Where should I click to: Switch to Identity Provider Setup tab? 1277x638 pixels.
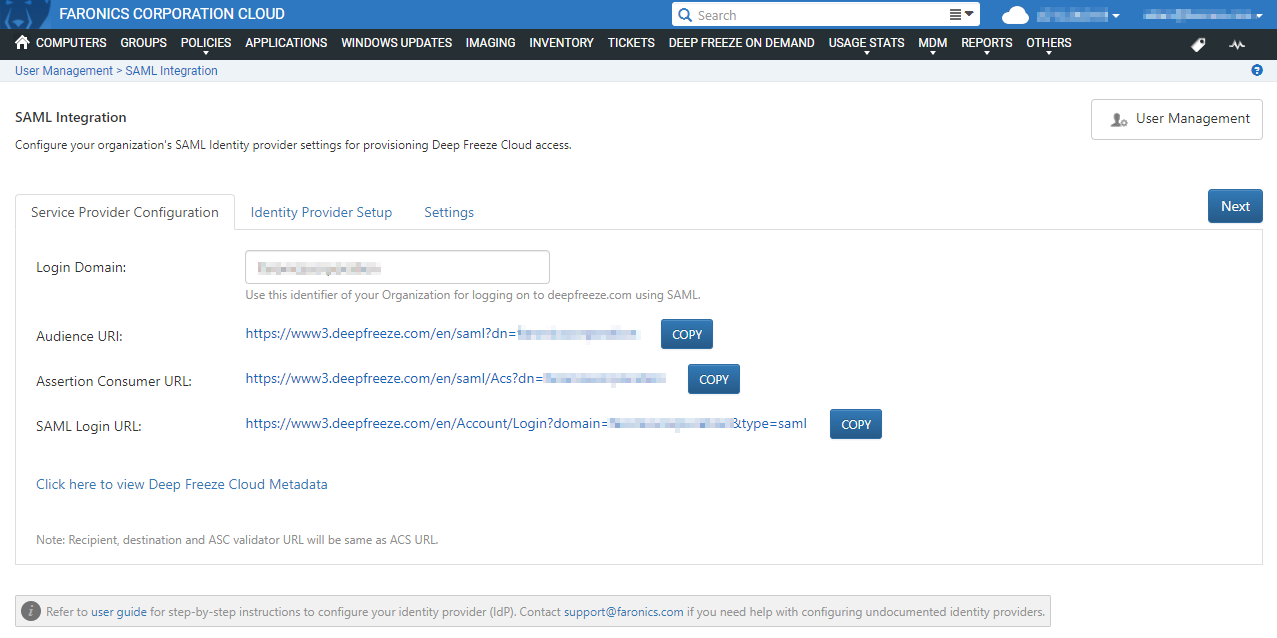coord(321,212)
